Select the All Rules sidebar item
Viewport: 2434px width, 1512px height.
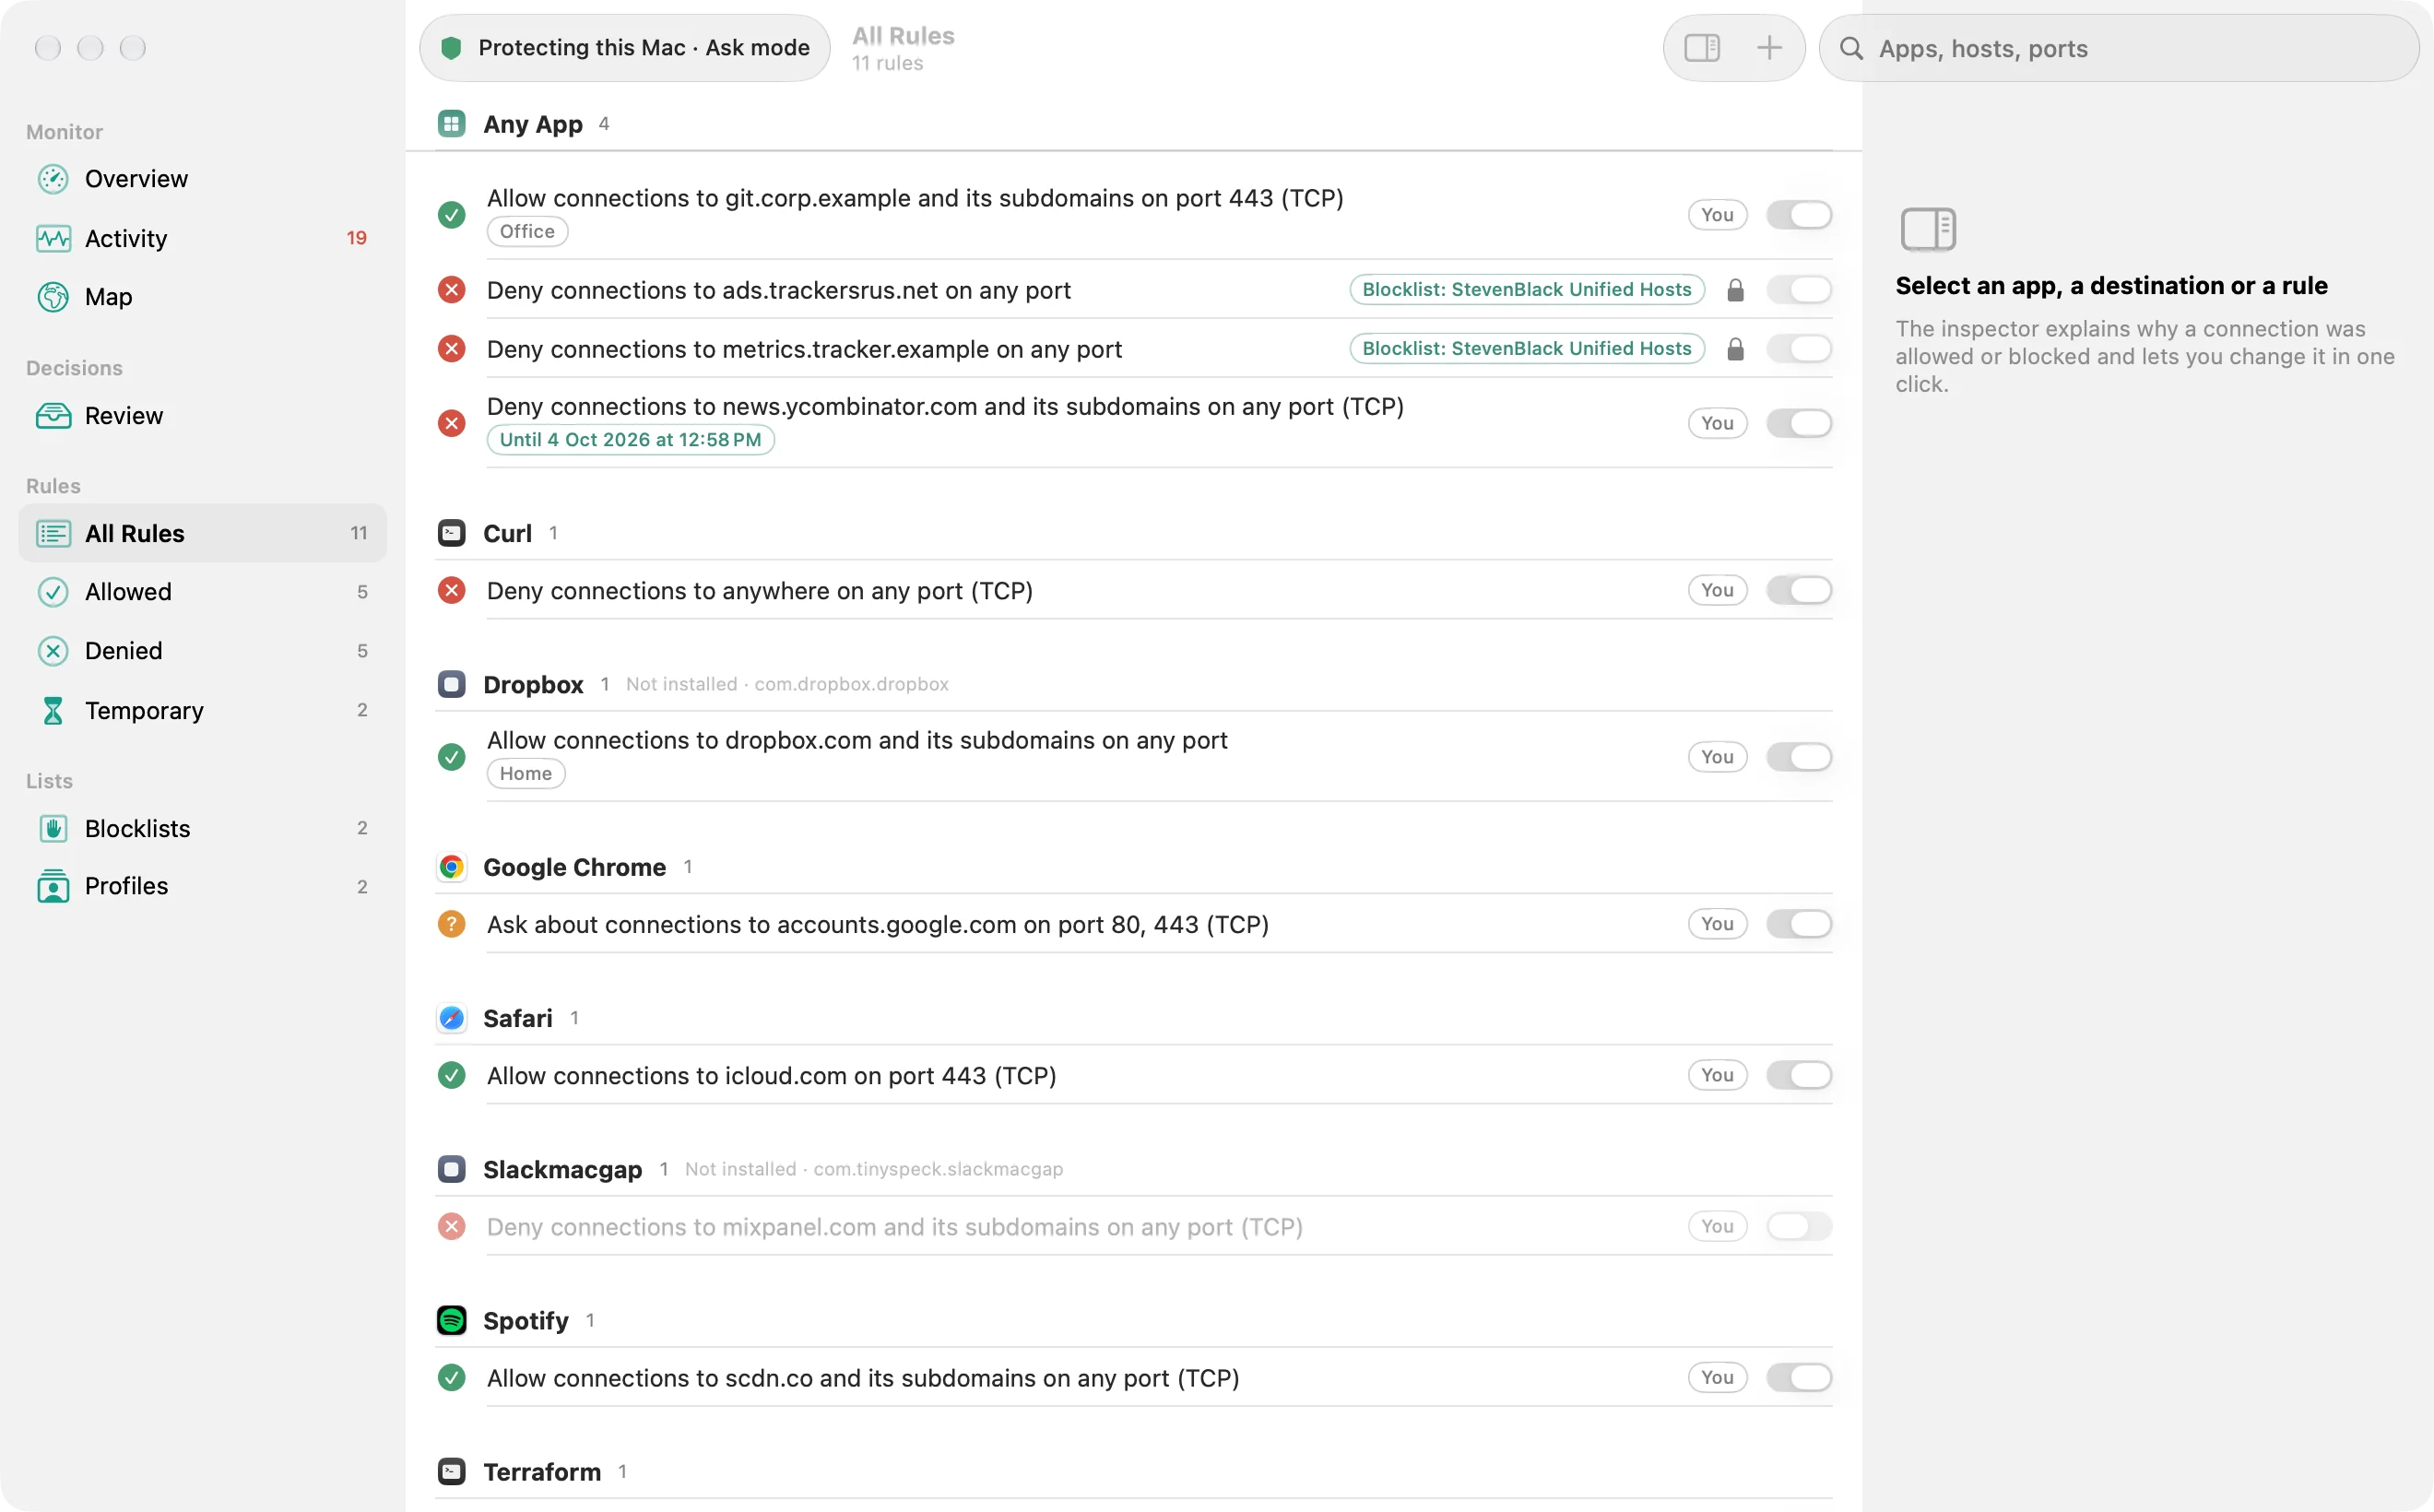(202, 533)
